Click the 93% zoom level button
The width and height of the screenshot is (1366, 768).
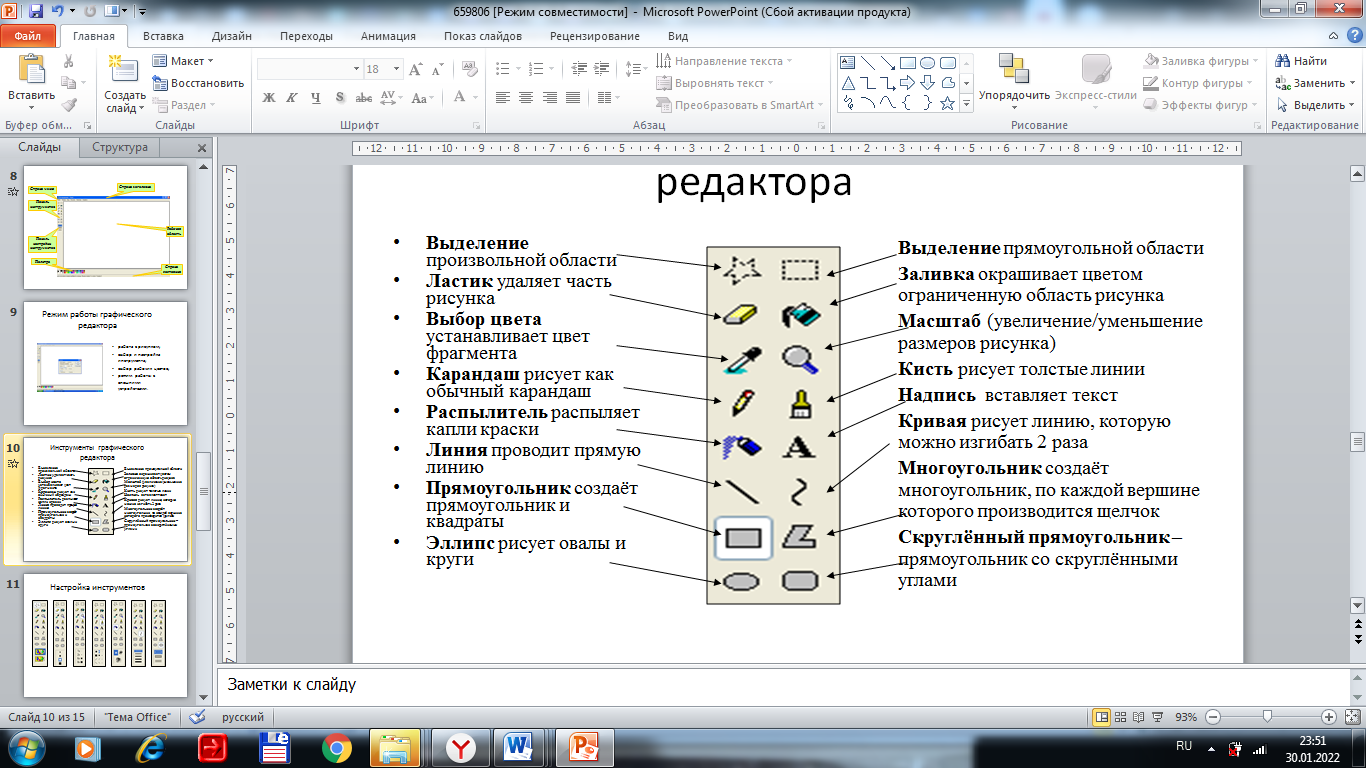1186,717
